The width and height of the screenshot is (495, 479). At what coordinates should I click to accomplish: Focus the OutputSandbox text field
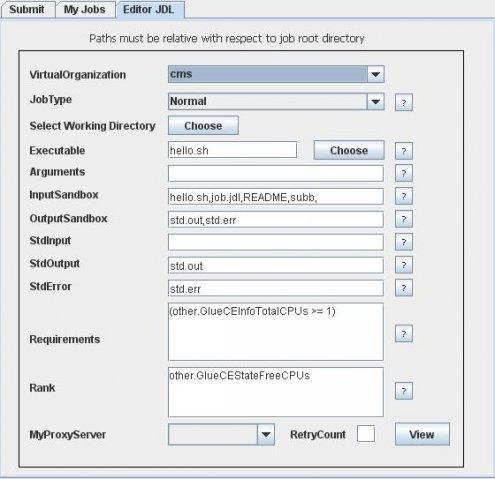click(276, 219)
